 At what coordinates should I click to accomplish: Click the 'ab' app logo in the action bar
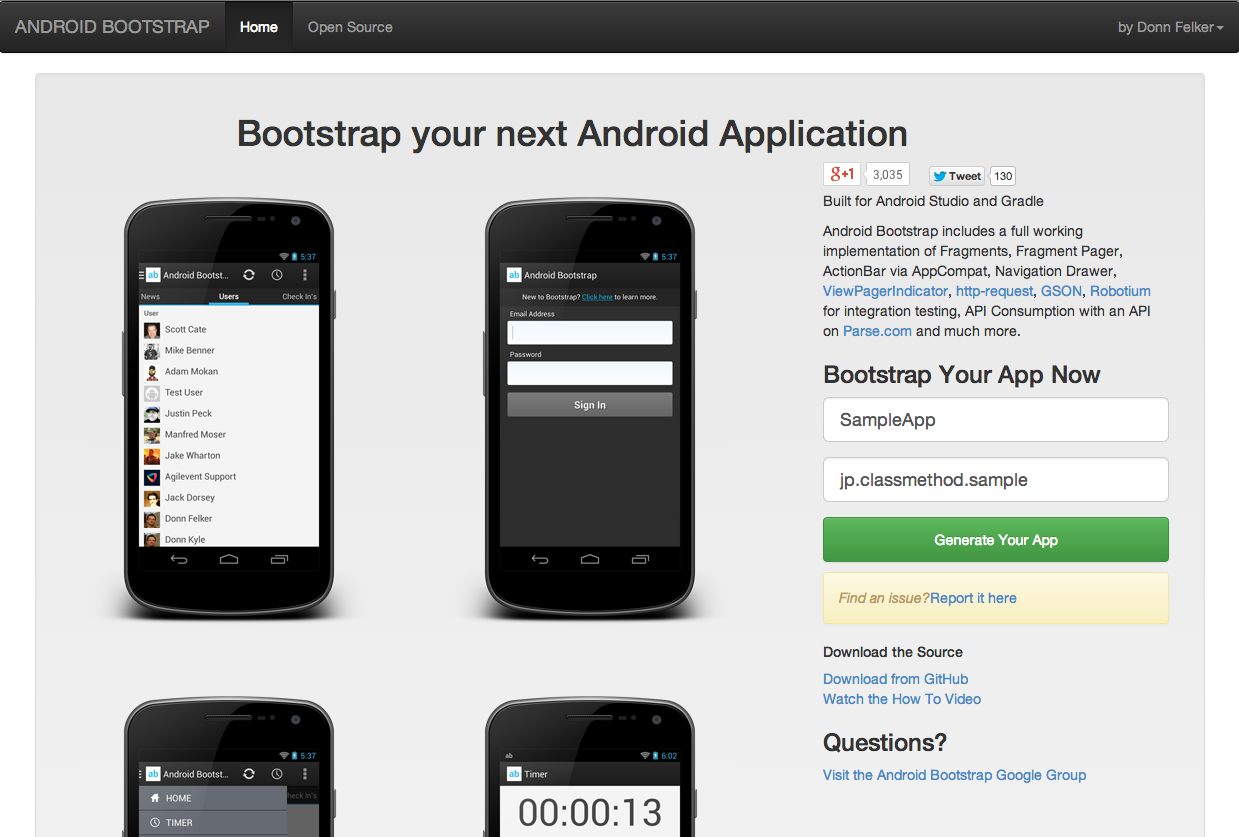[x=152, y=275]
